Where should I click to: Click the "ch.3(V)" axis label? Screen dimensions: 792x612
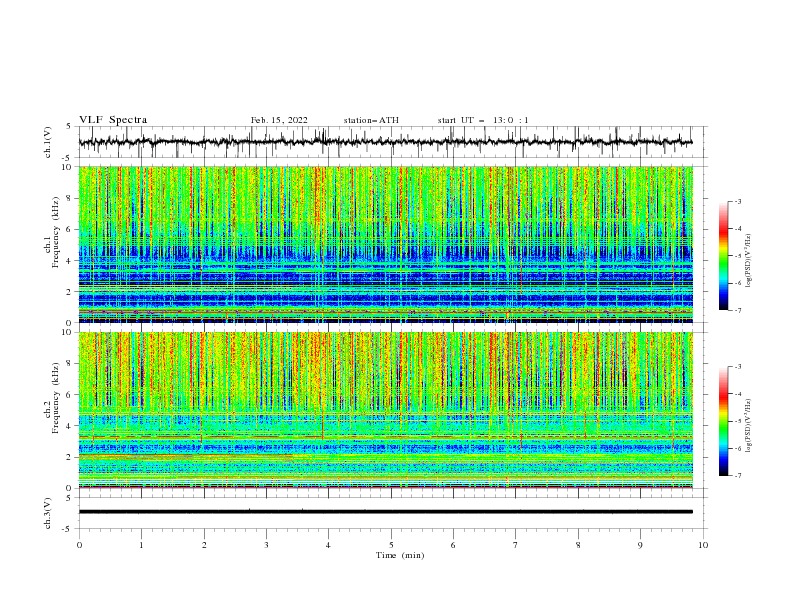coord(48,513)
